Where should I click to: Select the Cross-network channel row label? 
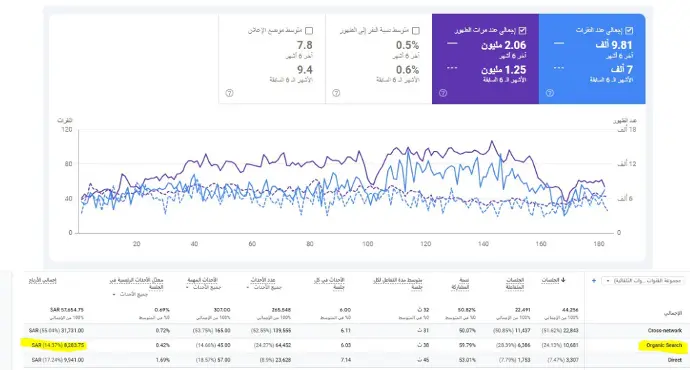pyautogui.click(x=665, y=330)
